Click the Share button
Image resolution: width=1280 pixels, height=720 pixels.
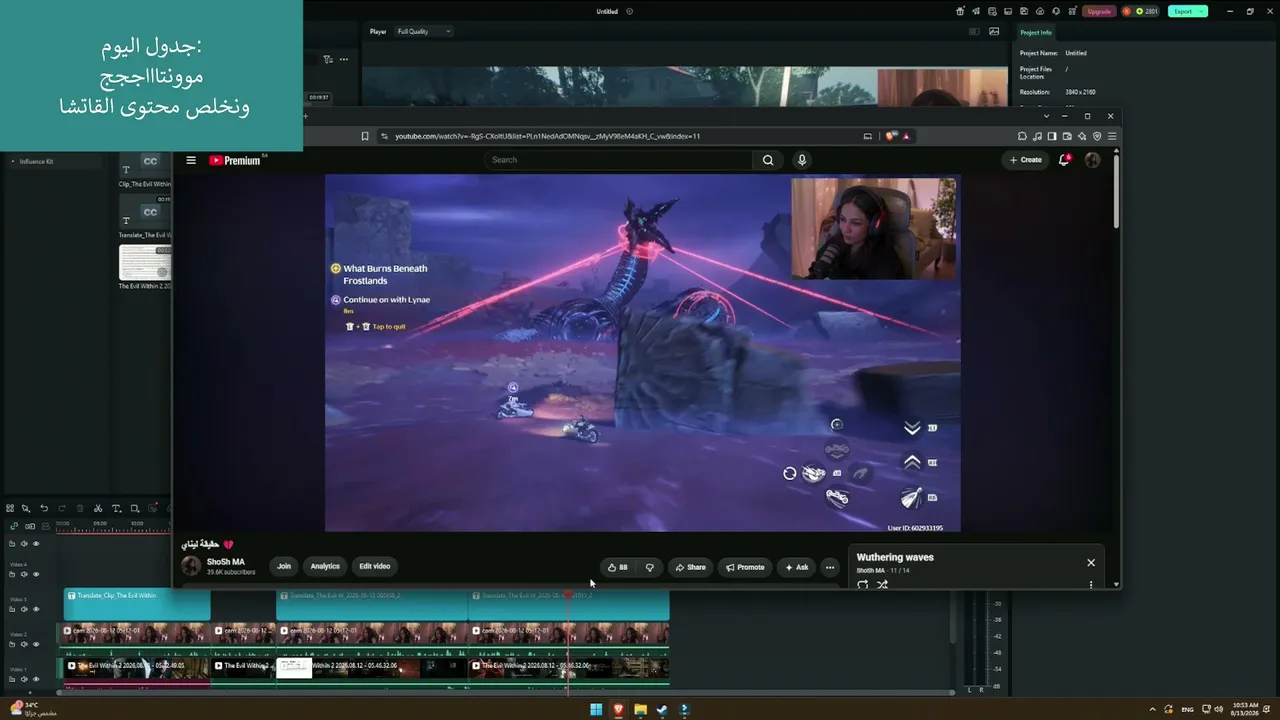point(690,567)
